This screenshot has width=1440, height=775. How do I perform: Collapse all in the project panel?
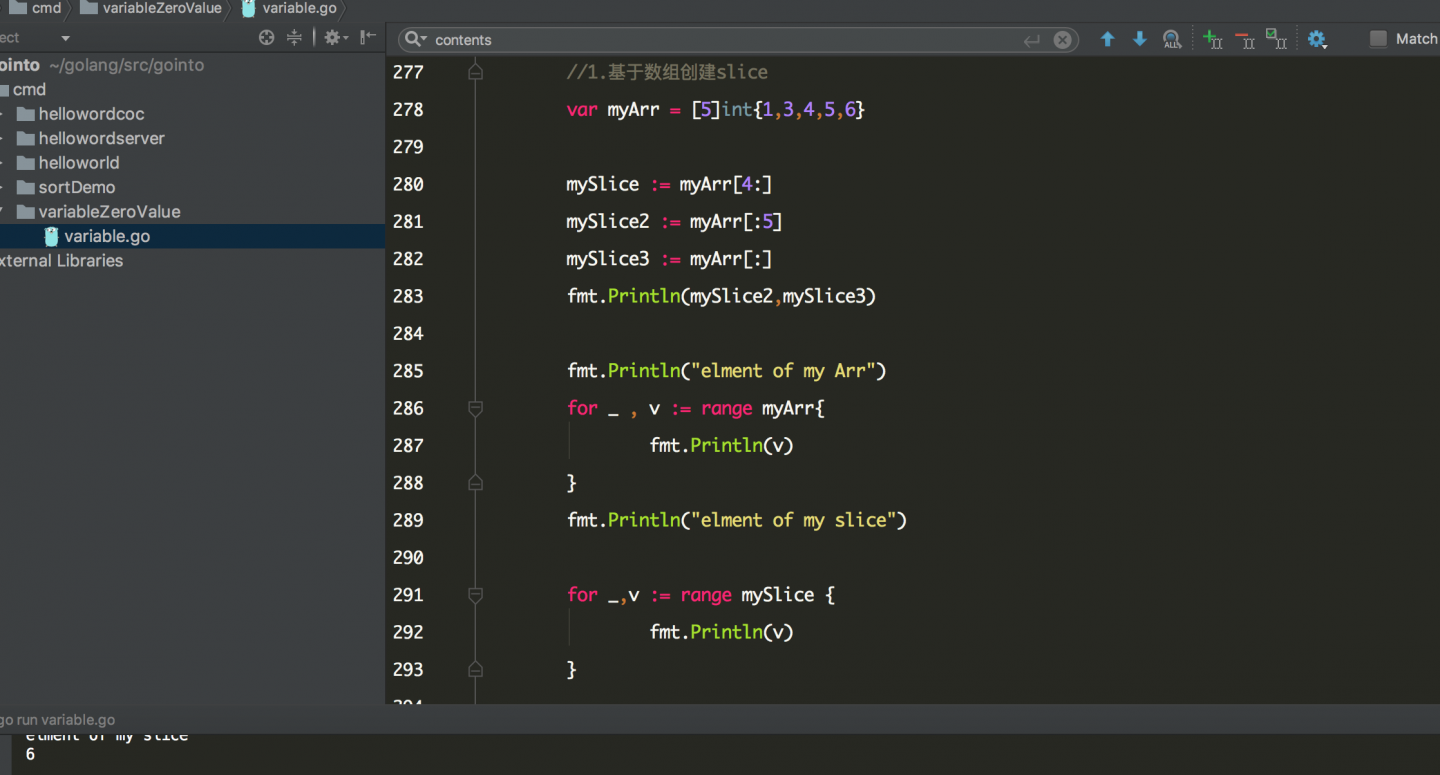coord(294,38)
